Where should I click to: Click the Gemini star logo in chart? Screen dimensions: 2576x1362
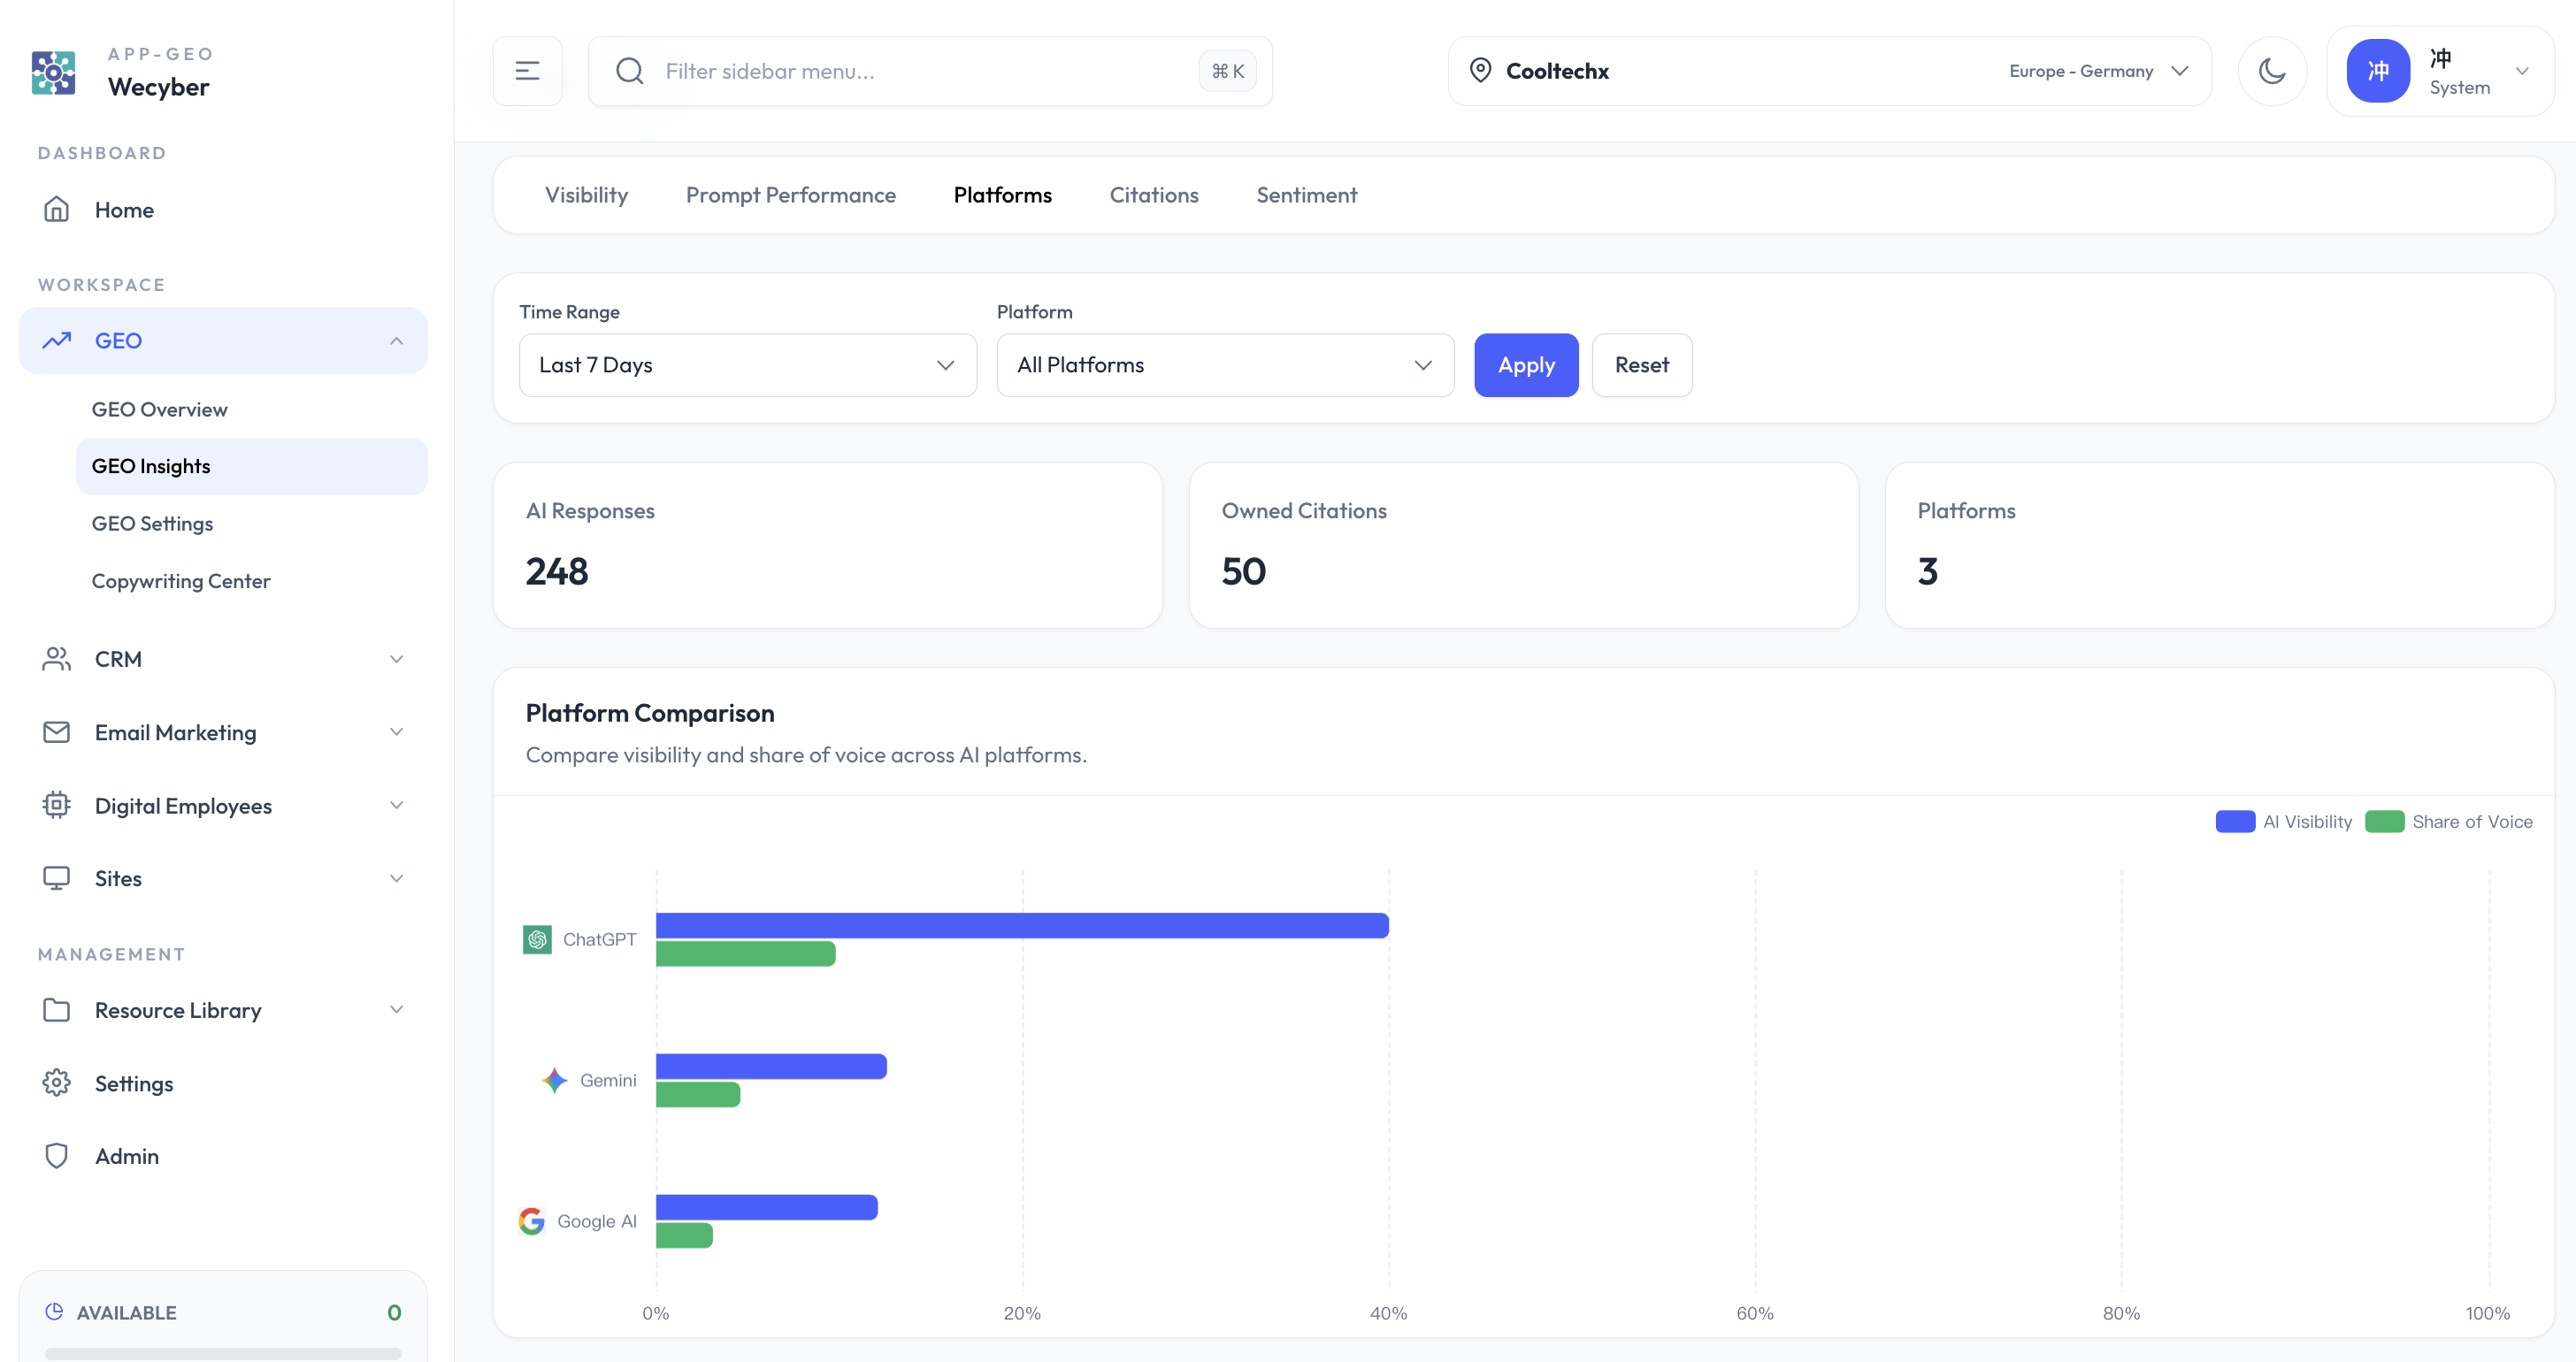point(554,1080)
